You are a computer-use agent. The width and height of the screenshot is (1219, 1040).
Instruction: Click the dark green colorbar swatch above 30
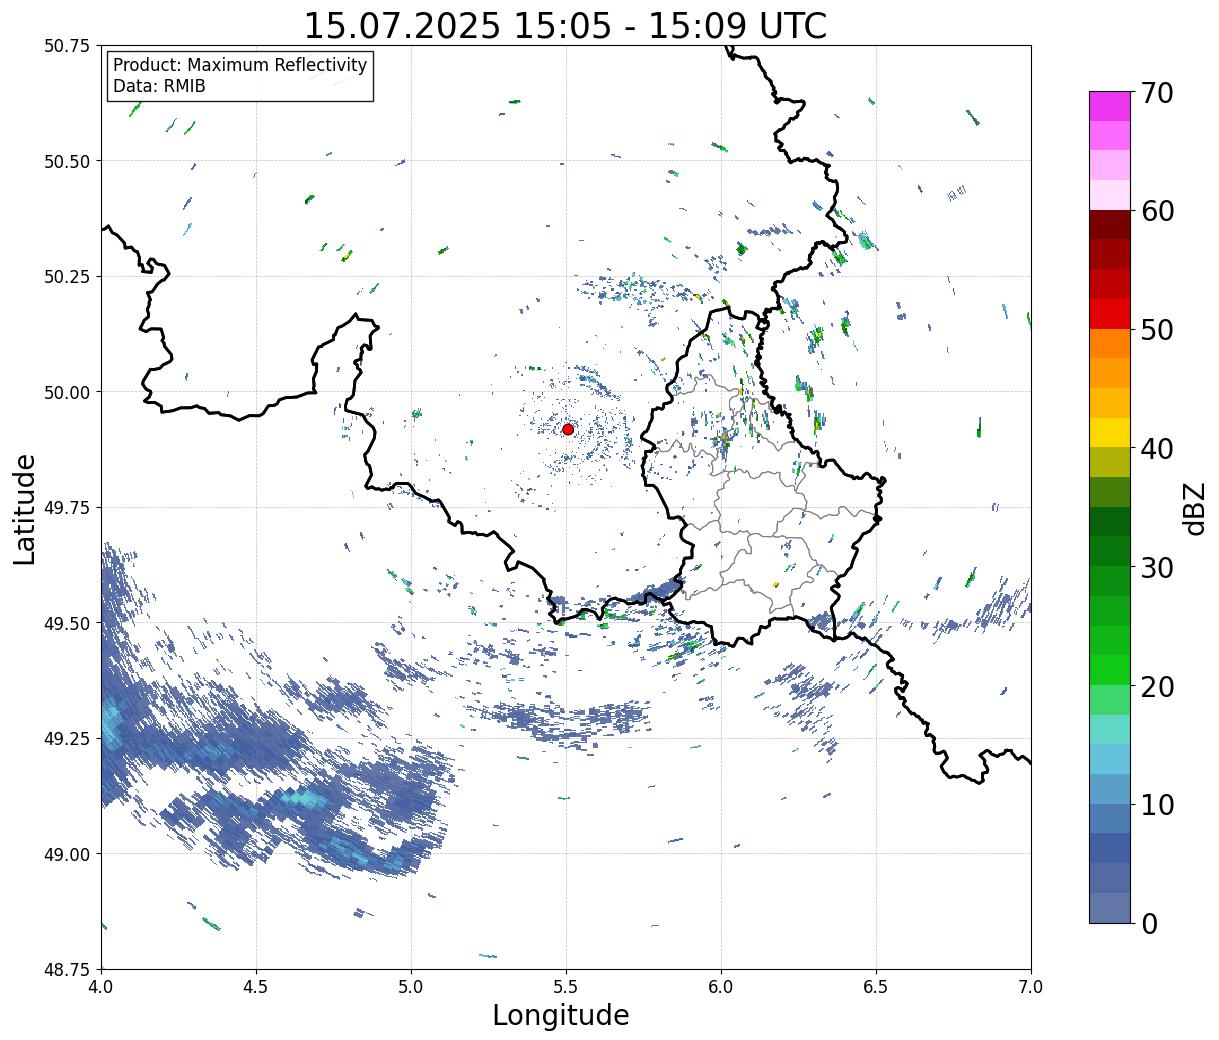click(1110, 552)
